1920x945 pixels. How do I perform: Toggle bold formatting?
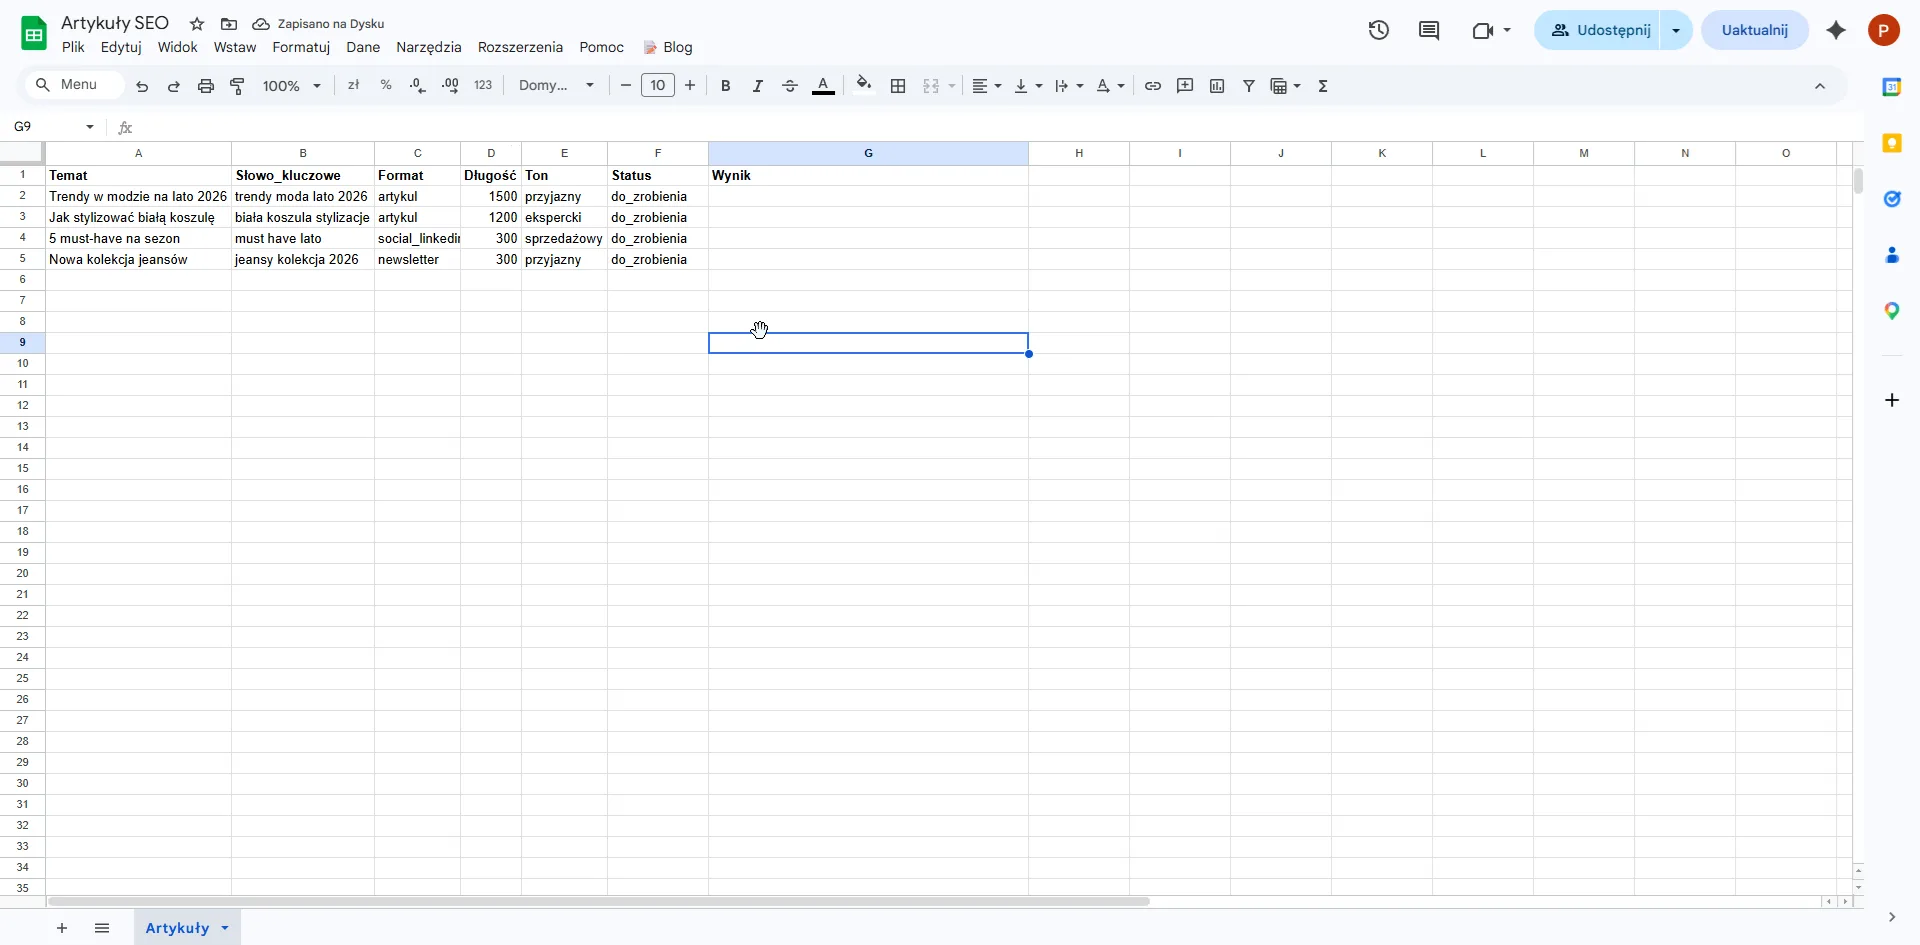(726, 86)
